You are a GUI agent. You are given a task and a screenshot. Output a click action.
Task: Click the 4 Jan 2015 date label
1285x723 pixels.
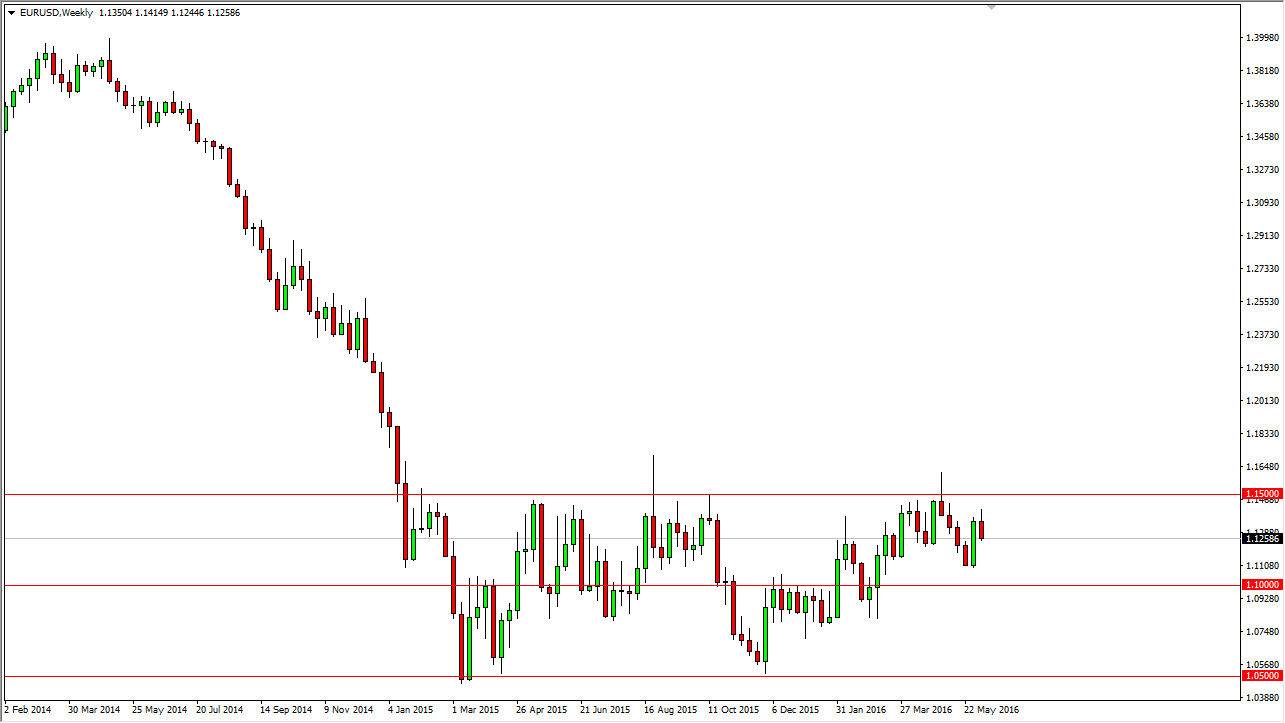pyautogui.click(x=412, y=710)
